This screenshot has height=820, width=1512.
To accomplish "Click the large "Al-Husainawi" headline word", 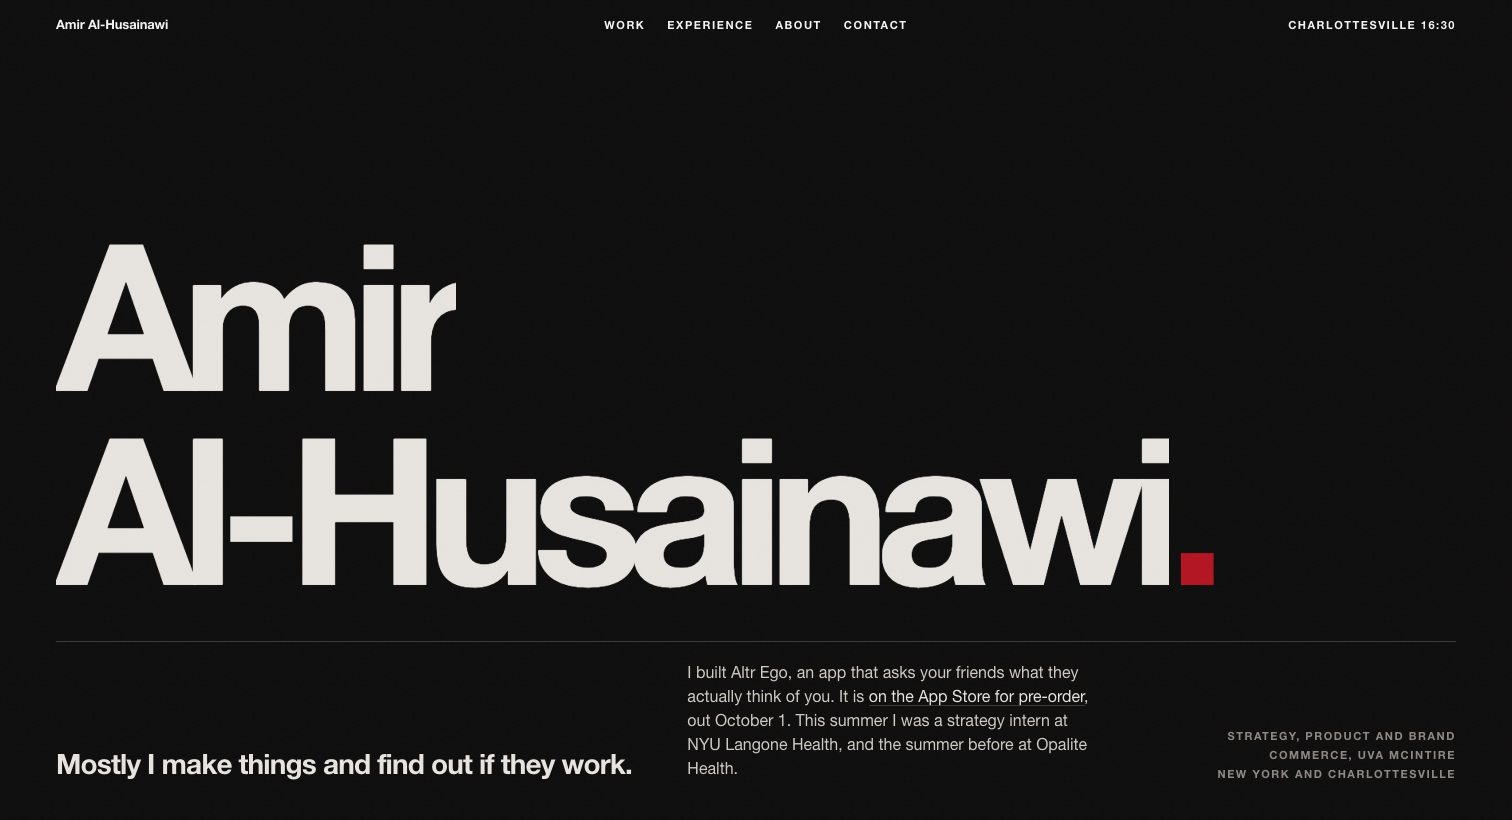I will pyautogui.click(x=613, y=512).
